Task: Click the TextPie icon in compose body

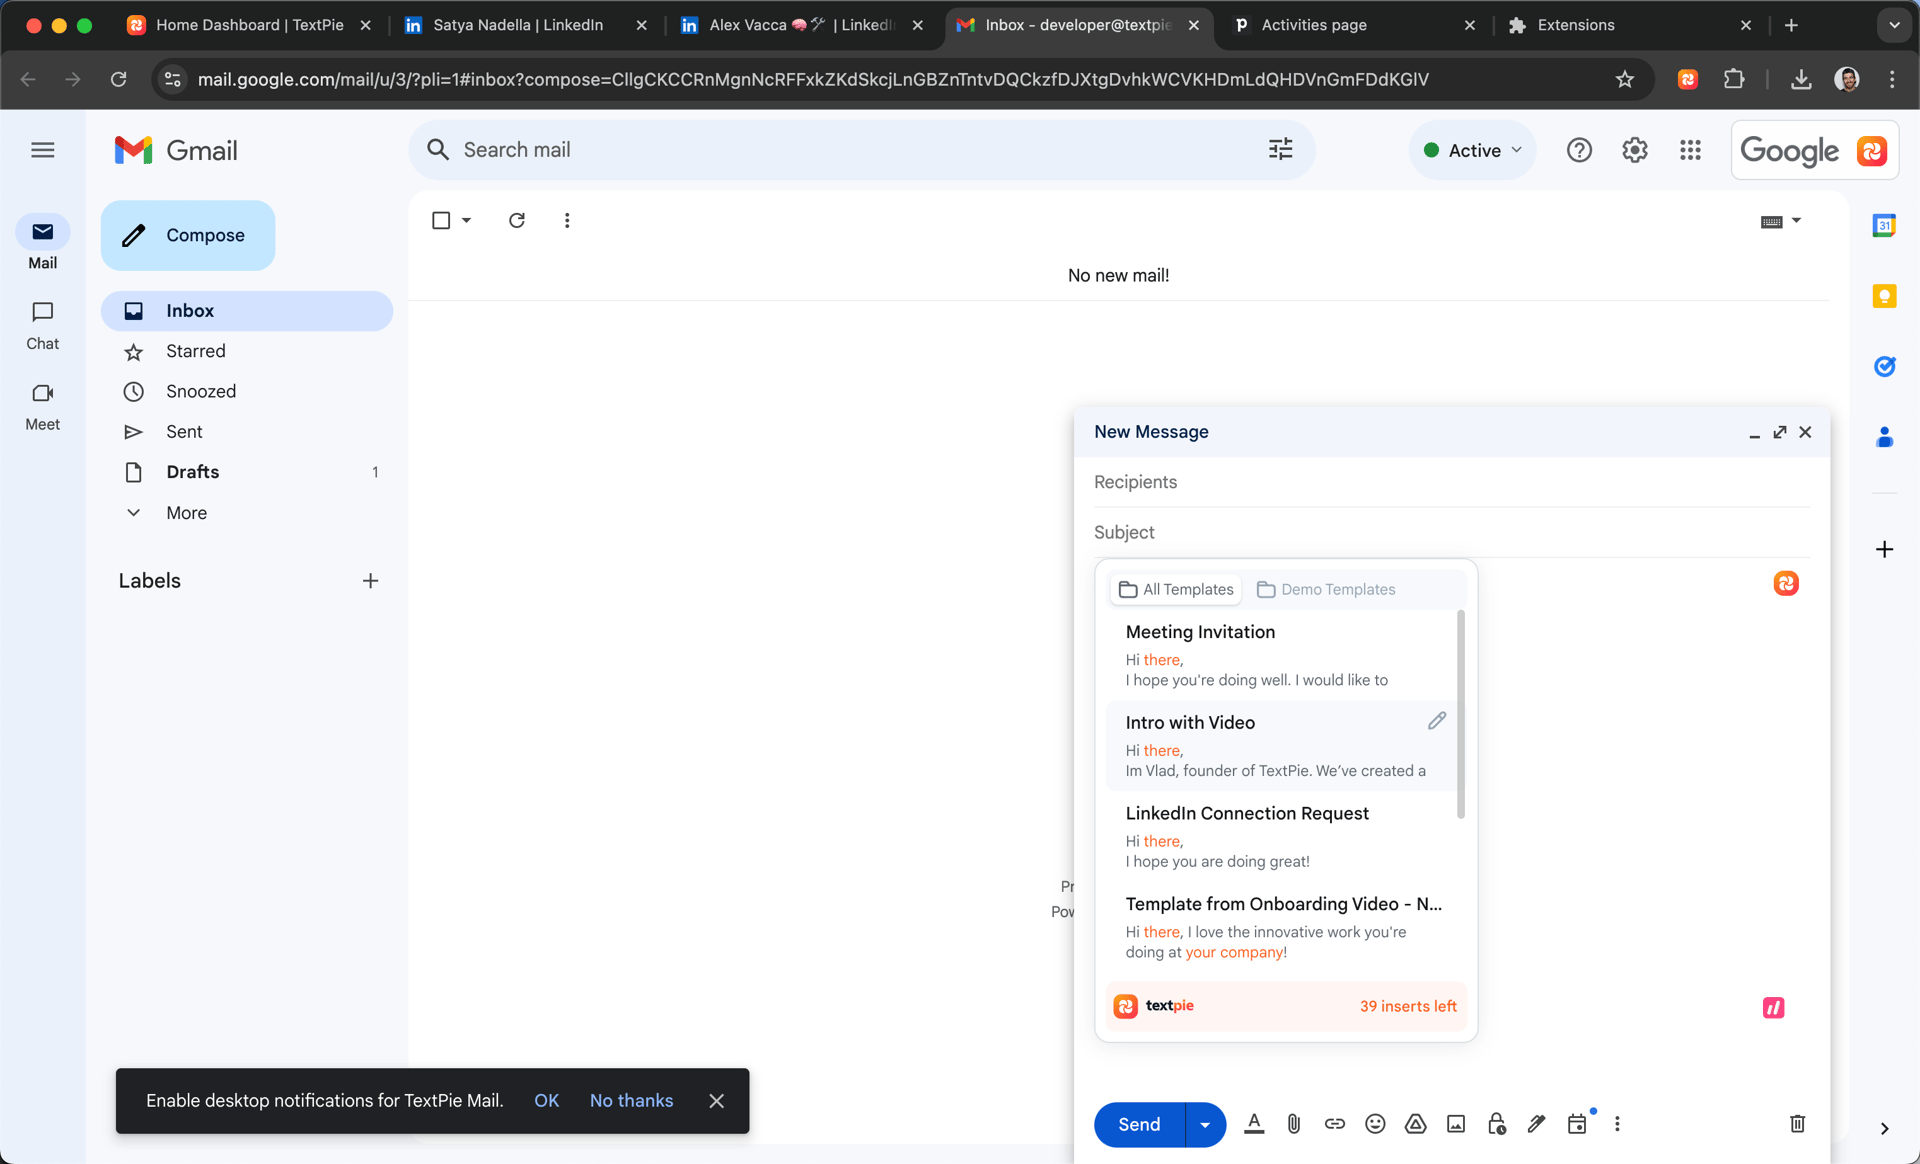Action: [x=1786, y=583]
